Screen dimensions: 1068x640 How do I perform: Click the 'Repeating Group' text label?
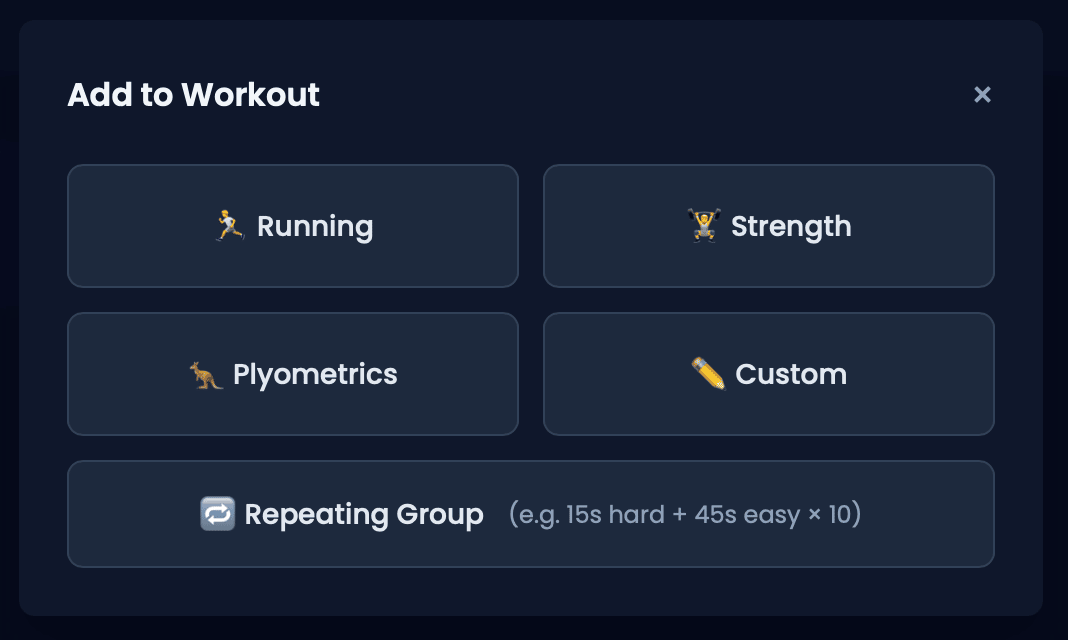[x=364, y=515]
